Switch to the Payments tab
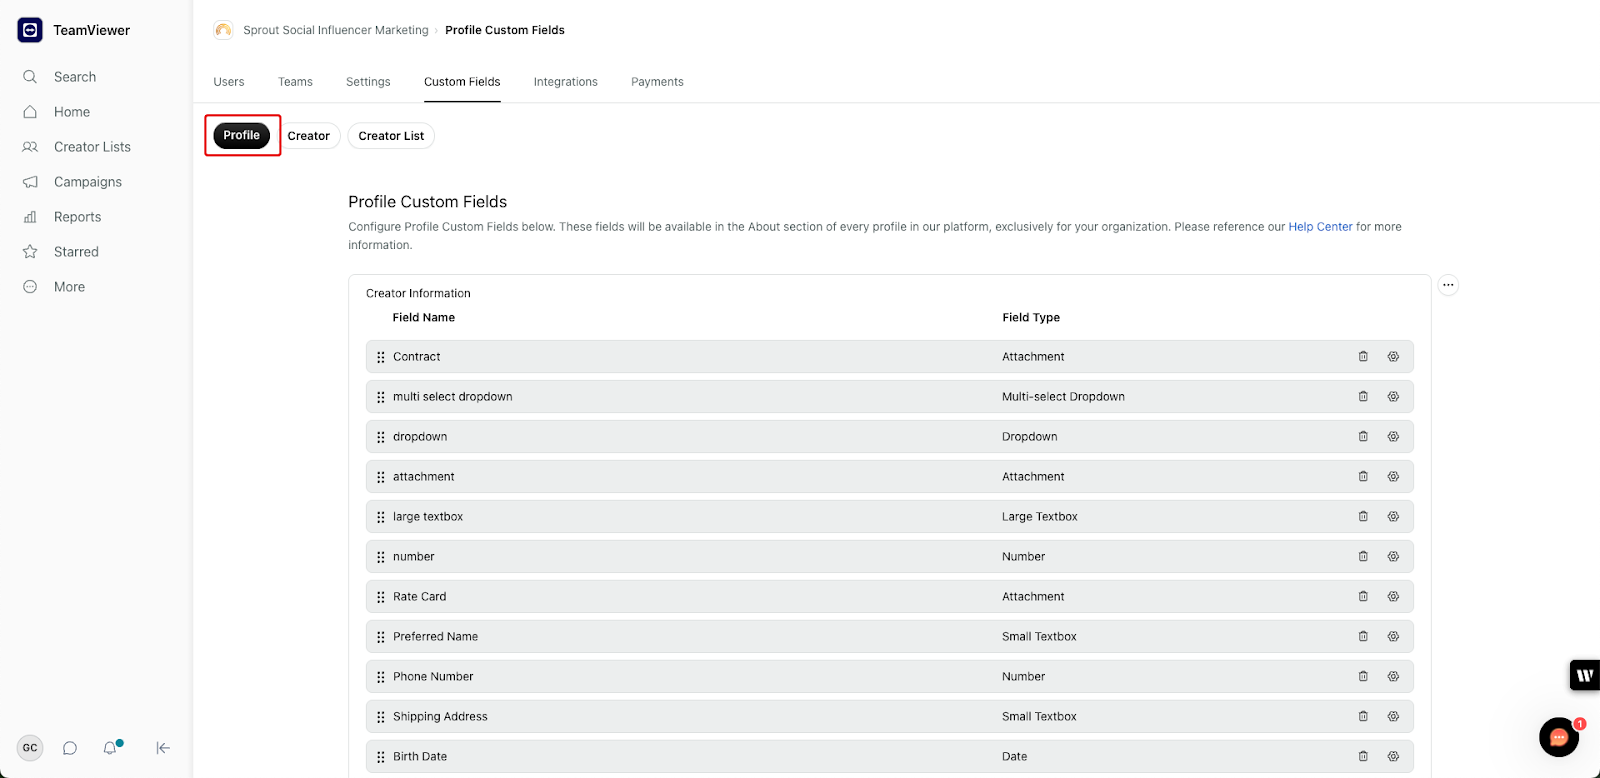This screenshot has height=778, width=1600. (657, 82)
